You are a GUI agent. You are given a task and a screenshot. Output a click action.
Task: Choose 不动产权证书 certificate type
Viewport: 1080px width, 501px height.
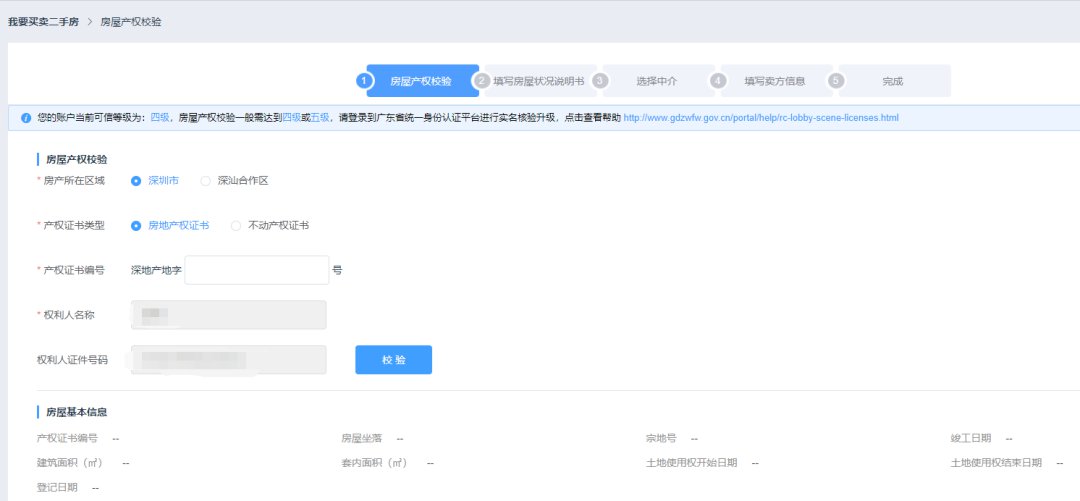tap(236, 226)
